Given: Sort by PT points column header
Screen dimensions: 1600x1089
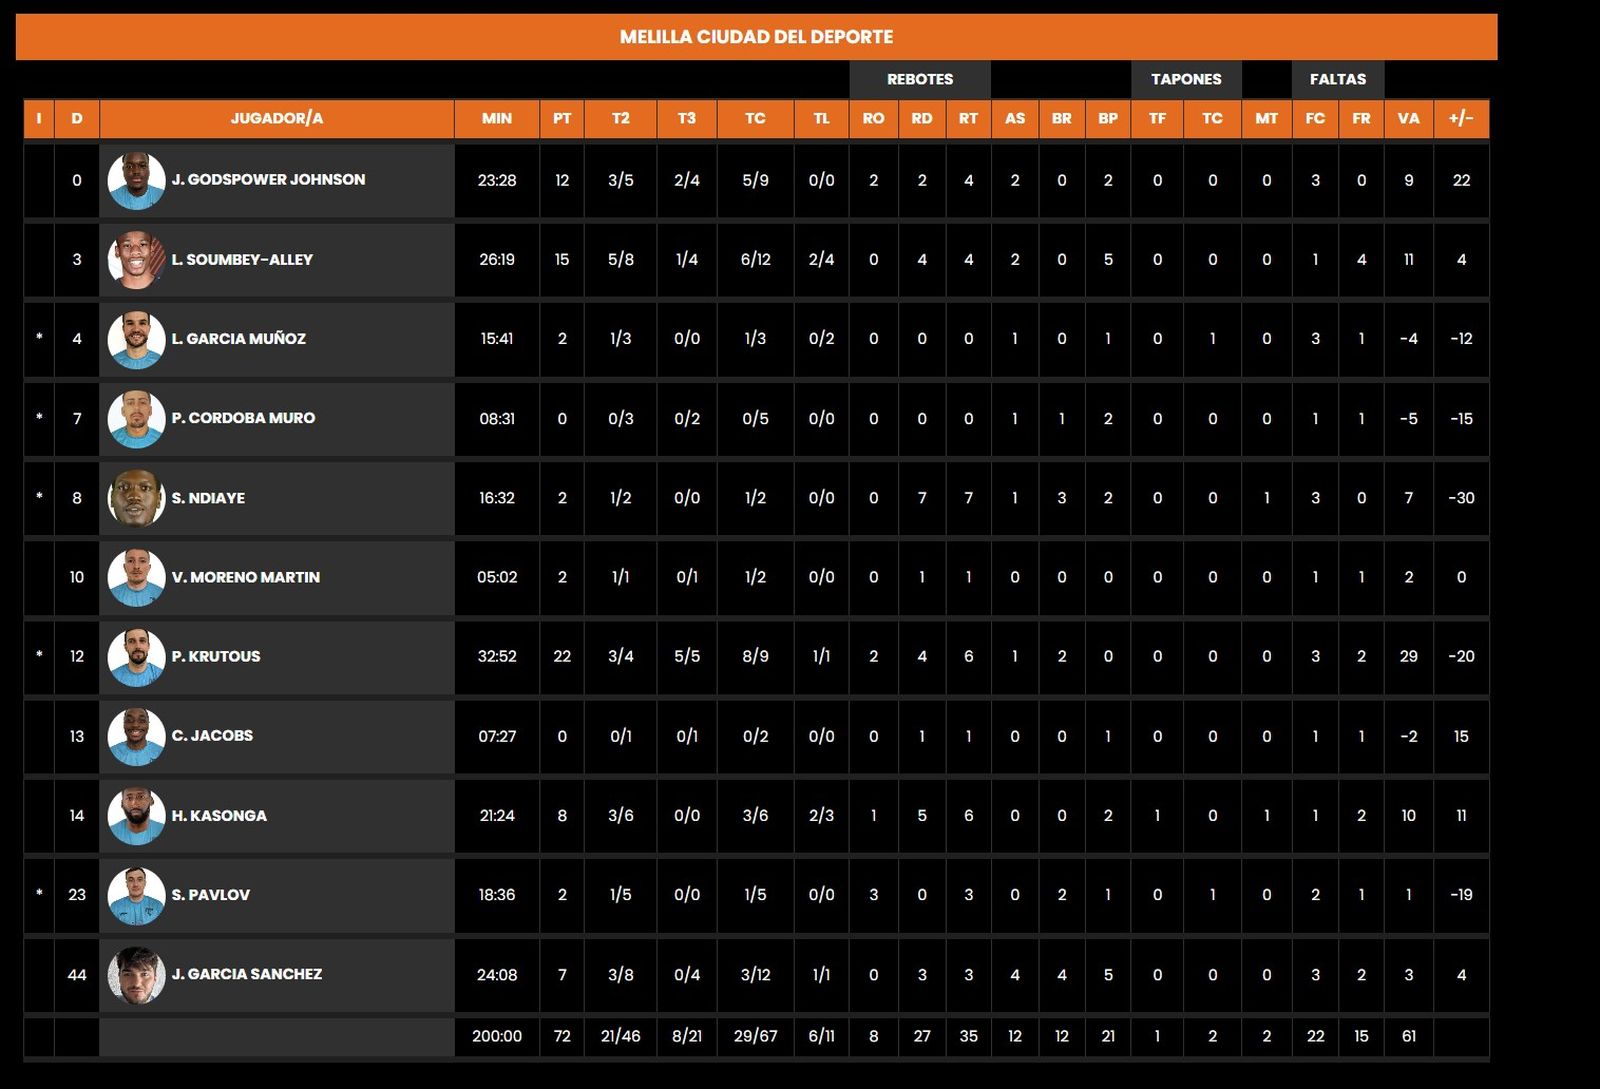Looking at the screenshot, I should pos(562,118).
